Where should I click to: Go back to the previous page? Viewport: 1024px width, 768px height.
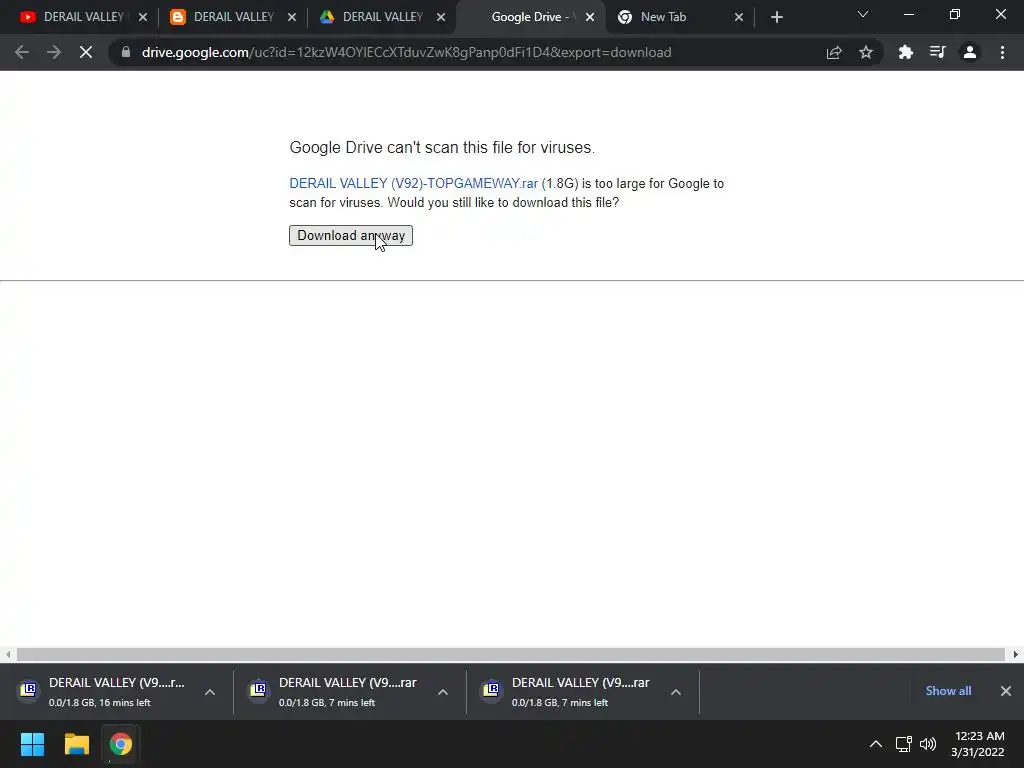tap(22, 52)
